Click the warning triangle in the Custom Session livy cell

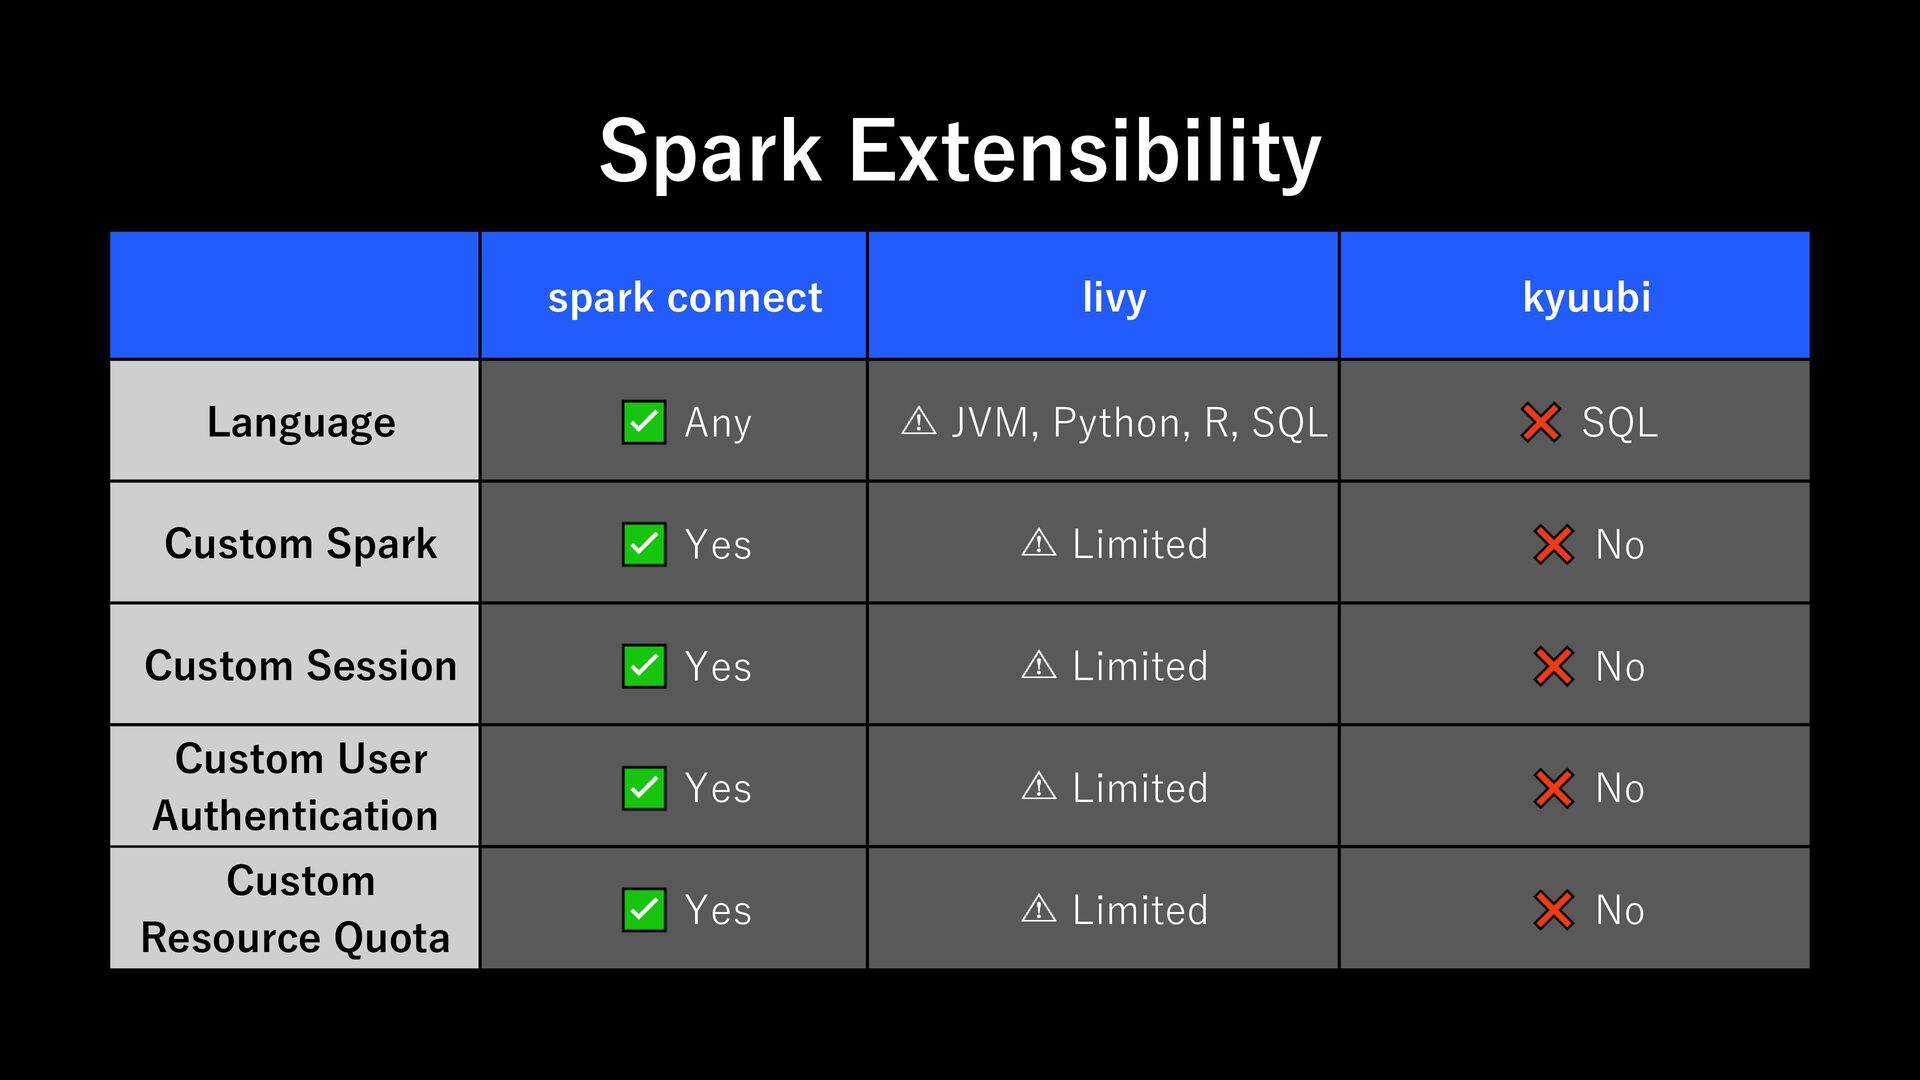click(x=1039, y=665)
